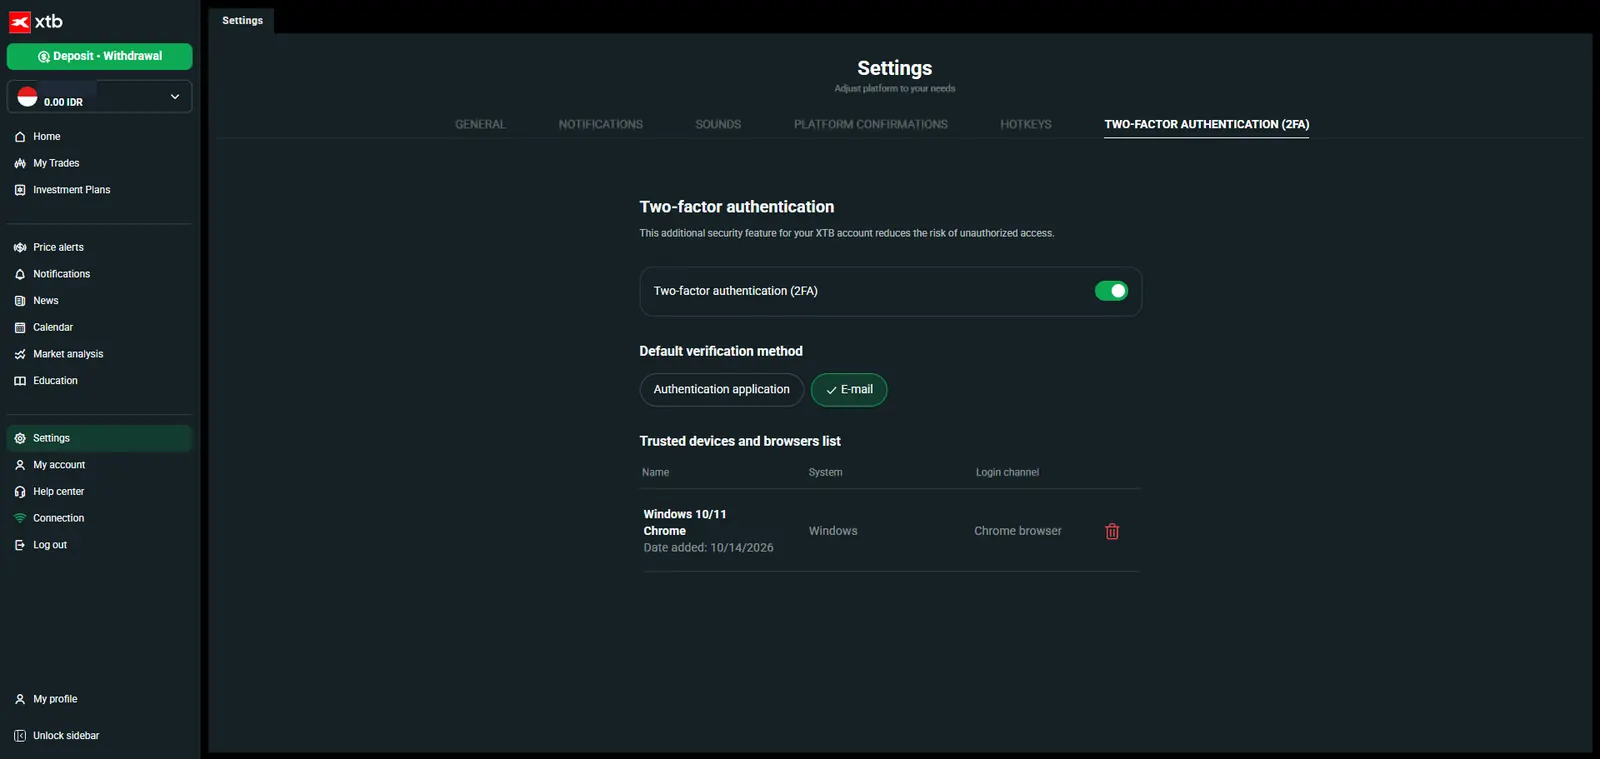Open the Sounds settings tab
This screenshot has height=759, width=1600.
coord(718,124)
